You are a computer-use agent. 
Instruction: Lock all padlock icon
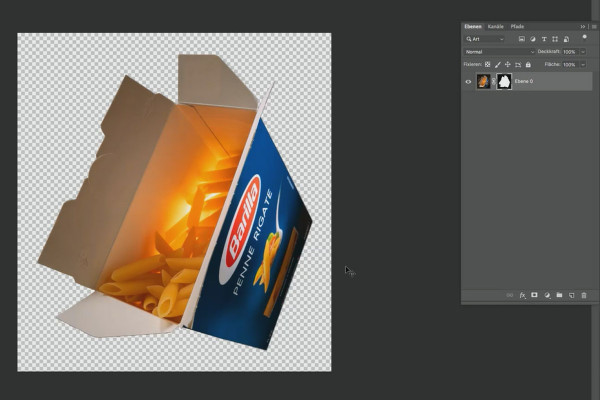[x=528, y=65]
